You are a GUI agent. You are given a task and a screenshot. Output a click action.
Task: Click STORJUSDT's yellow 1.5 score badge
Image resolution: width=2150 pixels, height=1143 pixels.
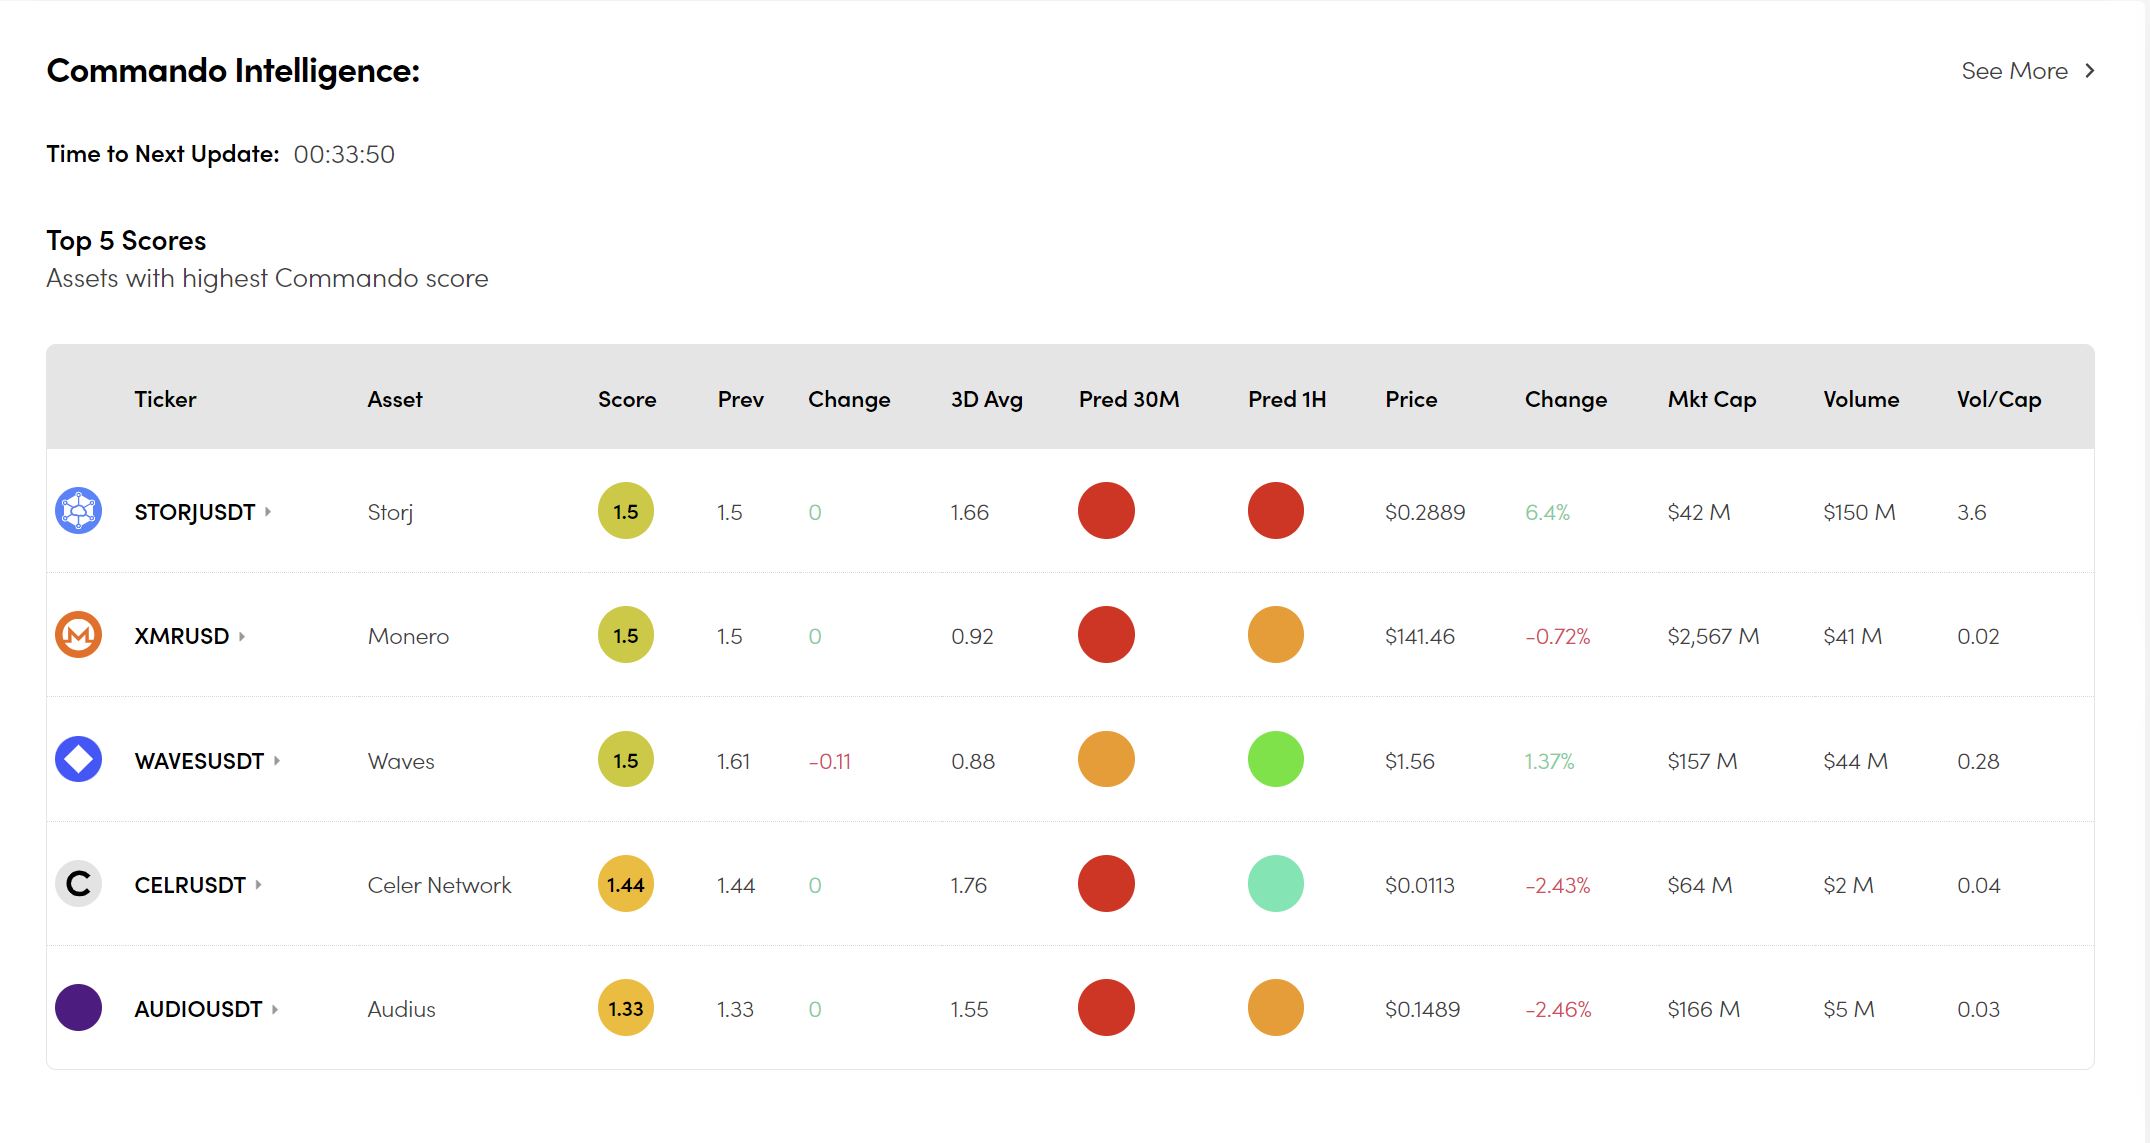(625, 511)
